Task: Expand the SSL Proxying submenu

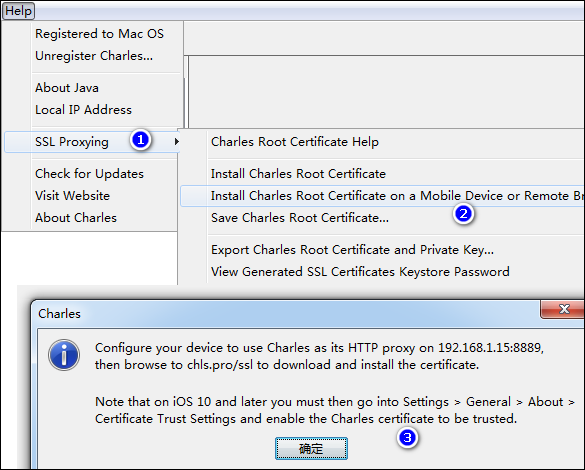Action: tap(92, 142)
